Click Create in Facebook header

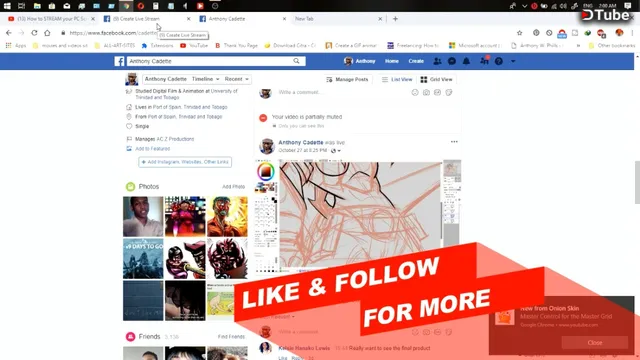416,61
